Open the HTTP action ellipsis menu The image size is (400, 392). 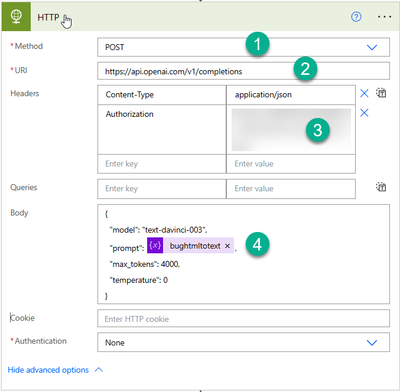pos(384,17)
